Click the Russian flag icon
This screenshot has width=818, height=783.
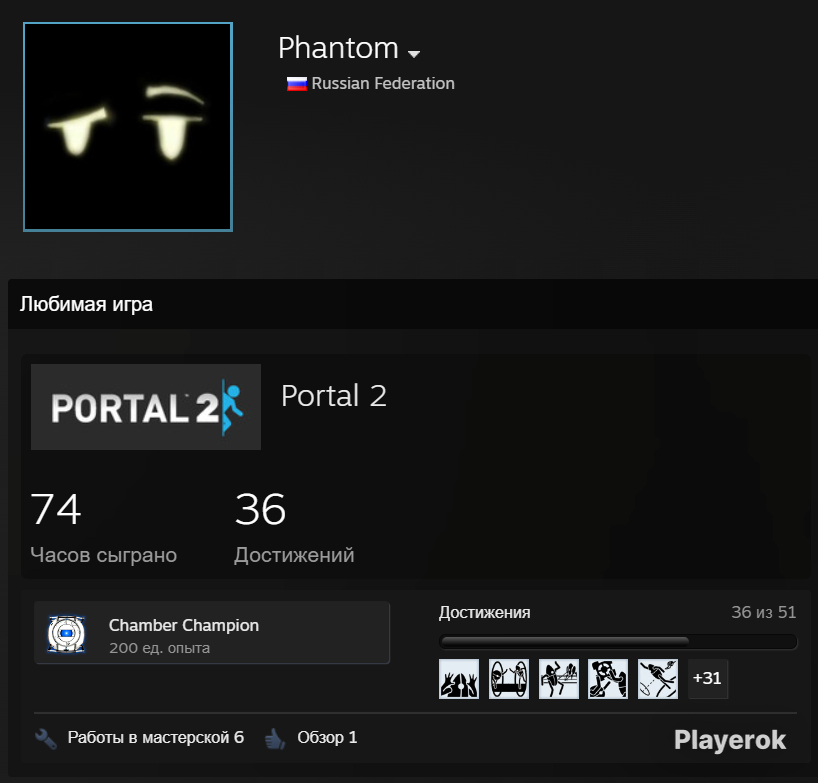coord(296,83)
